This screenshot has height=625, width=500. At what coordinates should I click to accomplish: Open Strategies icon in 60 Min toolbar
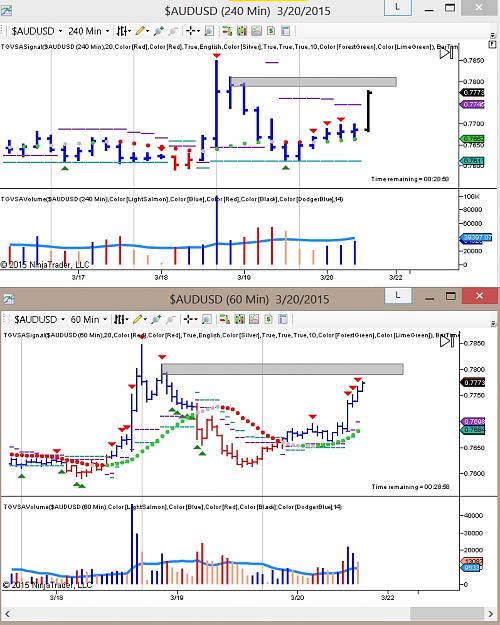(269, 319)
